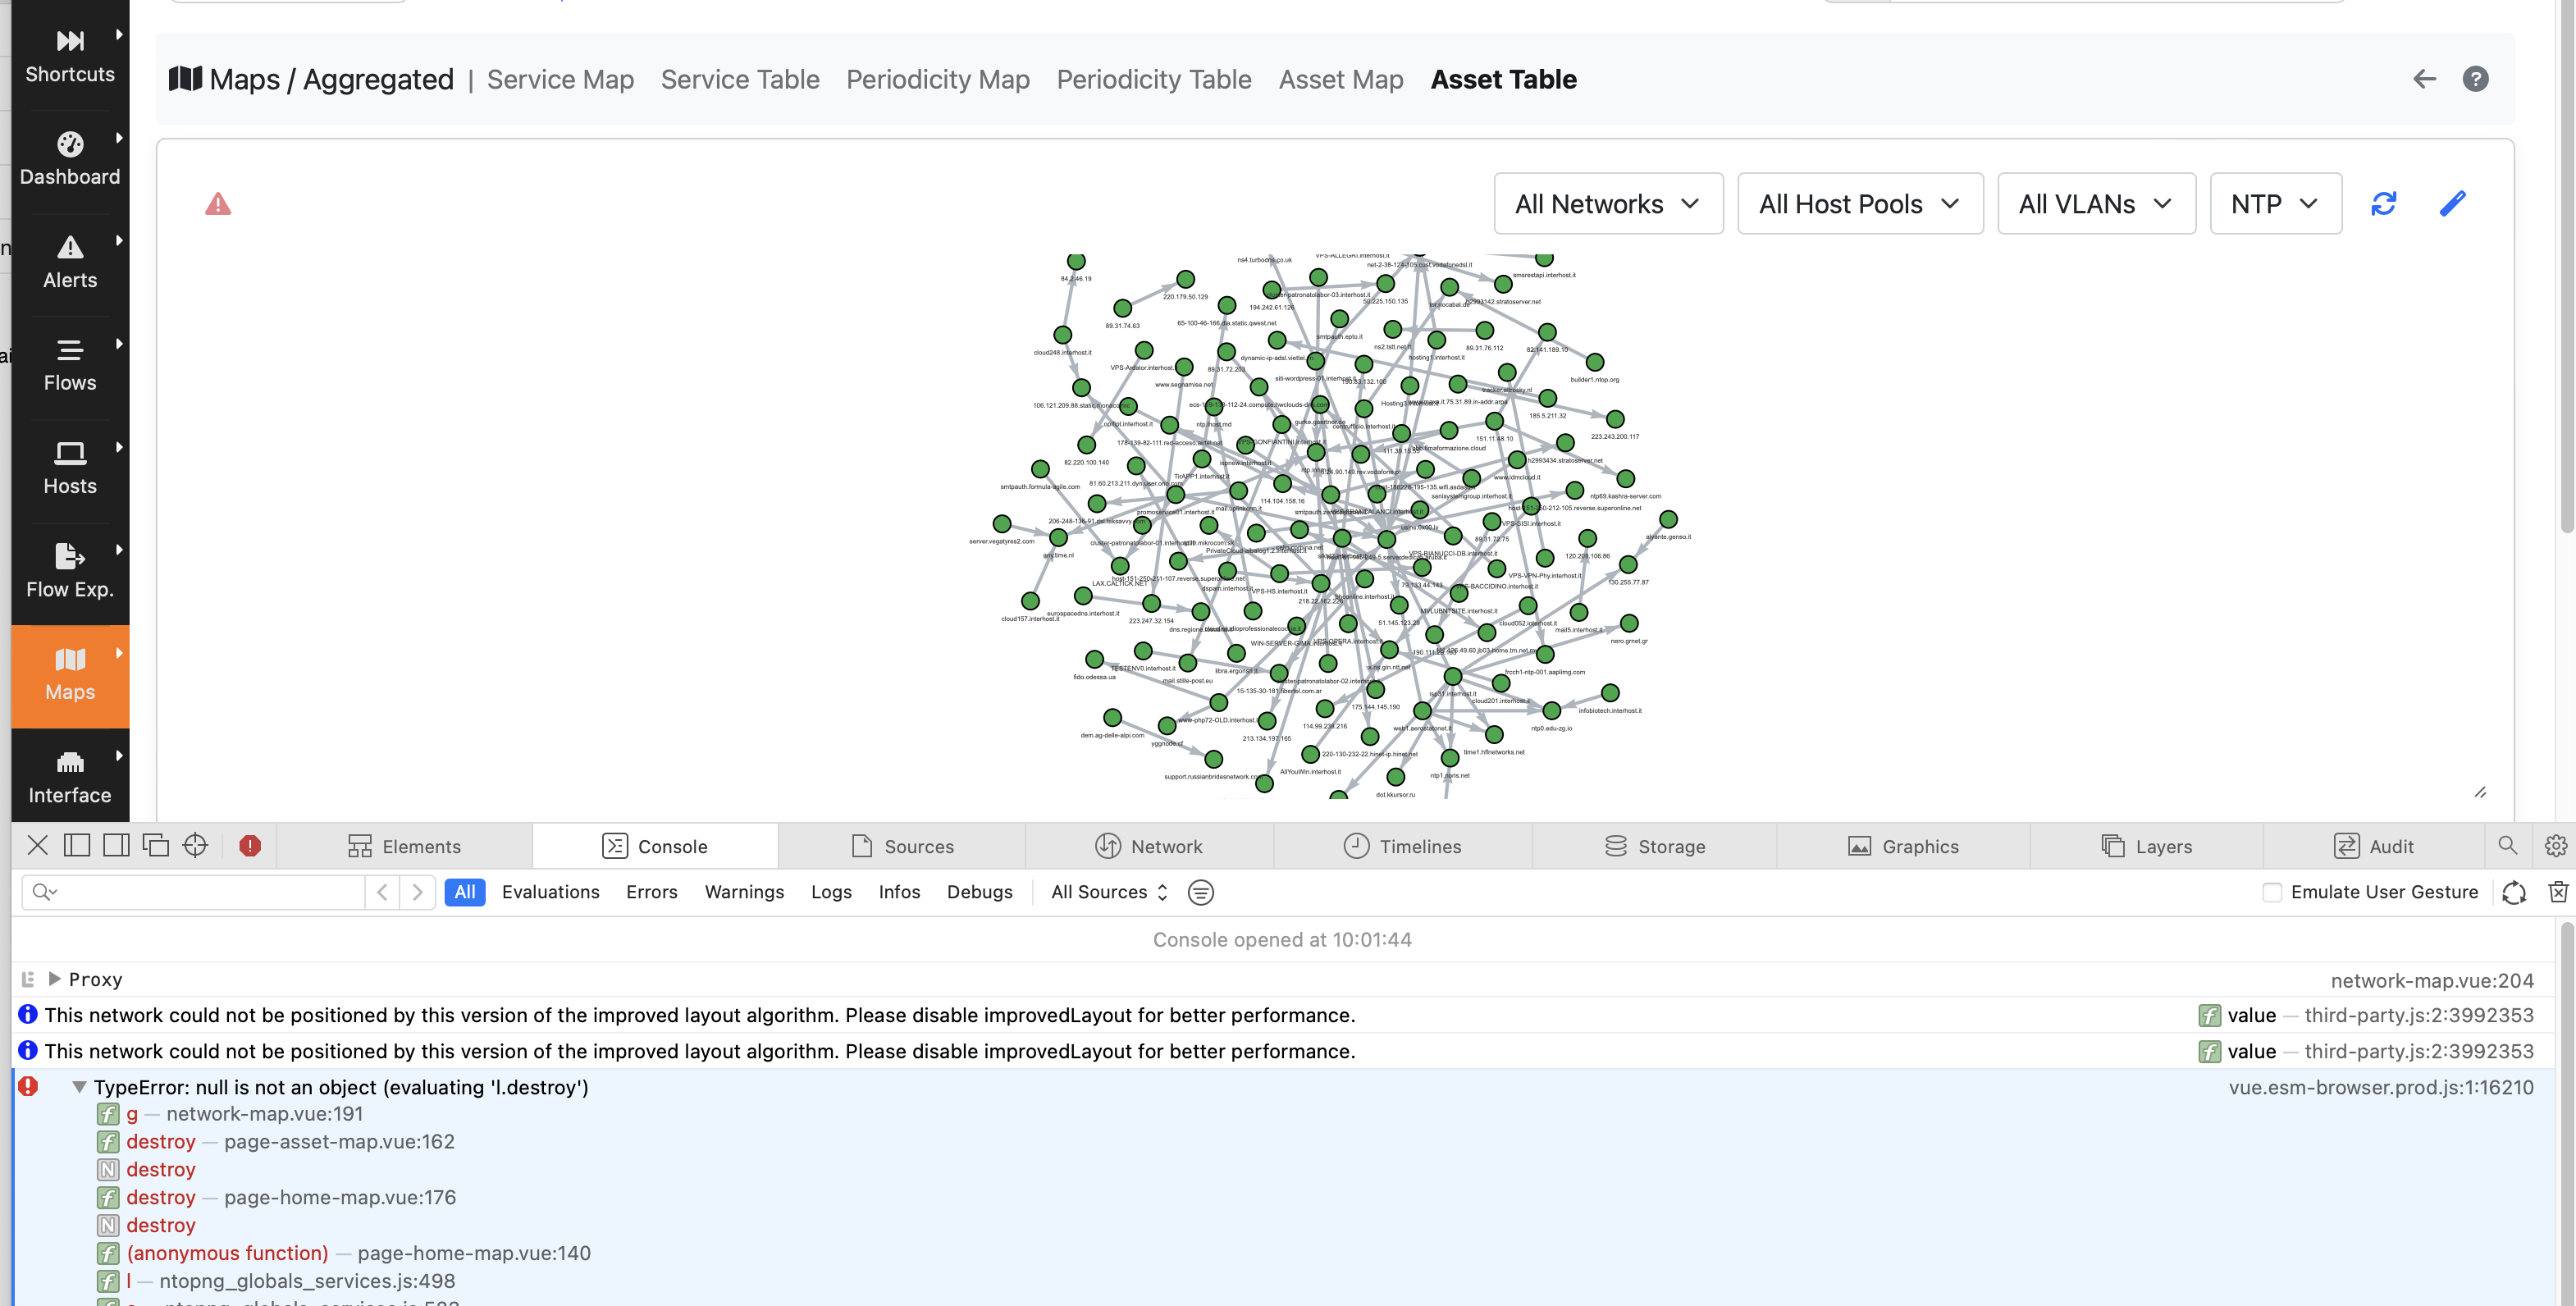Open the Interface sidebar section
The image size is (2576, 1306).
coord(70,777)
